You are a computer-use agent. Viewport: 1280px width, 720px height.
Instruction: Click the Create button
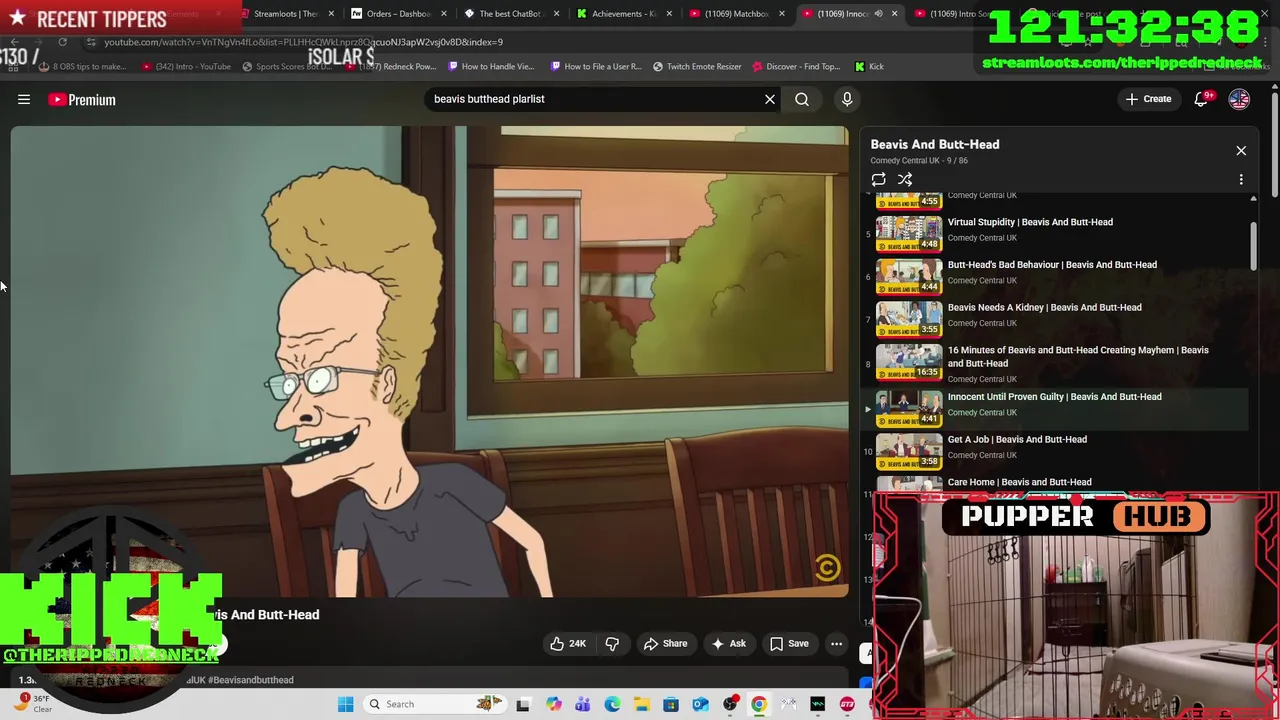pyautogui.click(x=1148, y=99)
